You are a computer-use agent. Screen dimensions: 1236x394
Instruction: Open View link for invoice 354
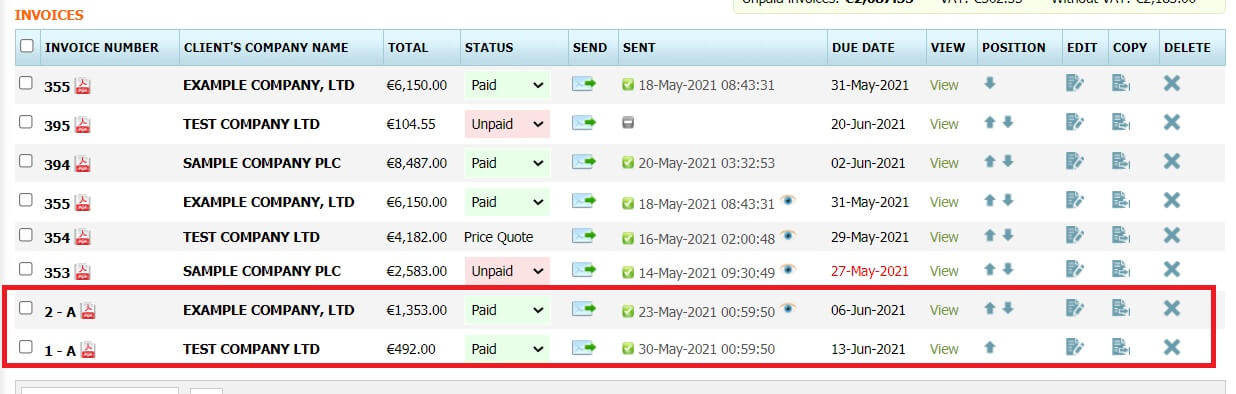(x=944, y=238)
